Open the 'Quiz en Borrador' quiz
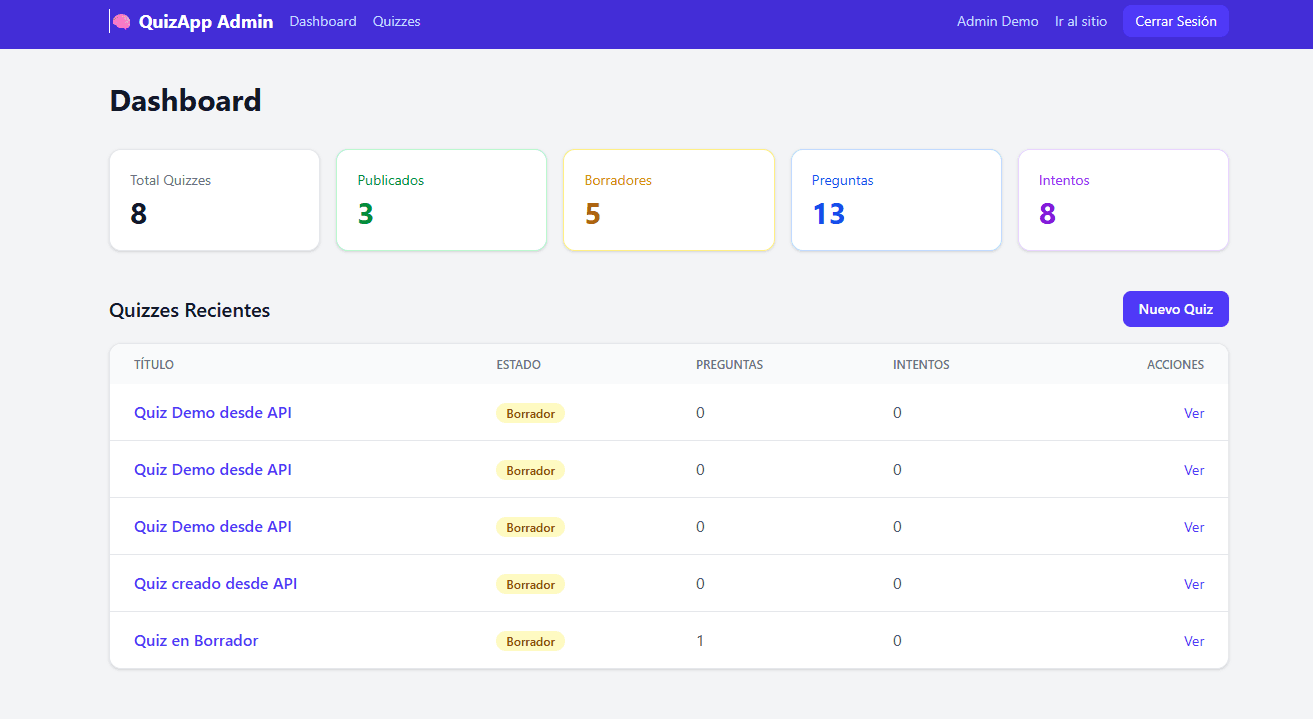1313x719 pixels. click(196, 640)
